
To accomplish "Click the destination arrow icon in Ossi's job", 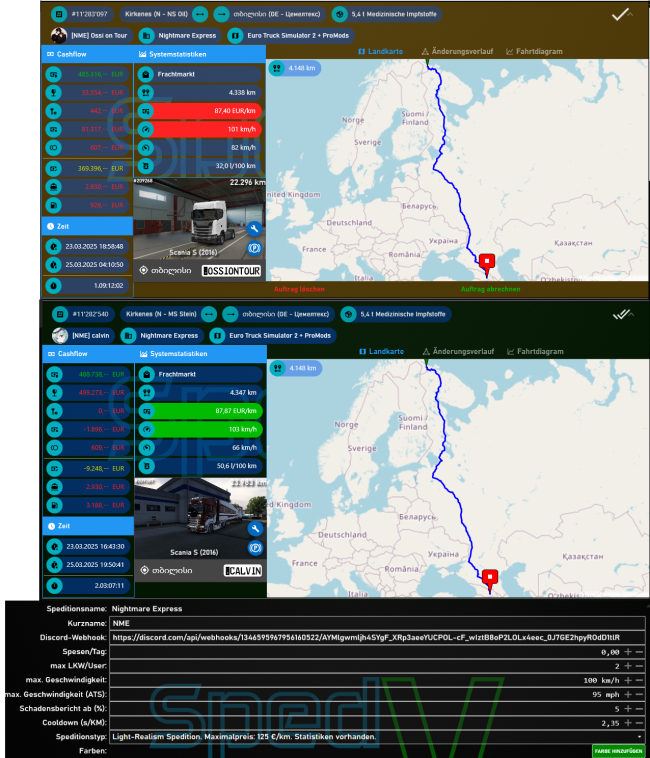I will [x=221, y=14].
